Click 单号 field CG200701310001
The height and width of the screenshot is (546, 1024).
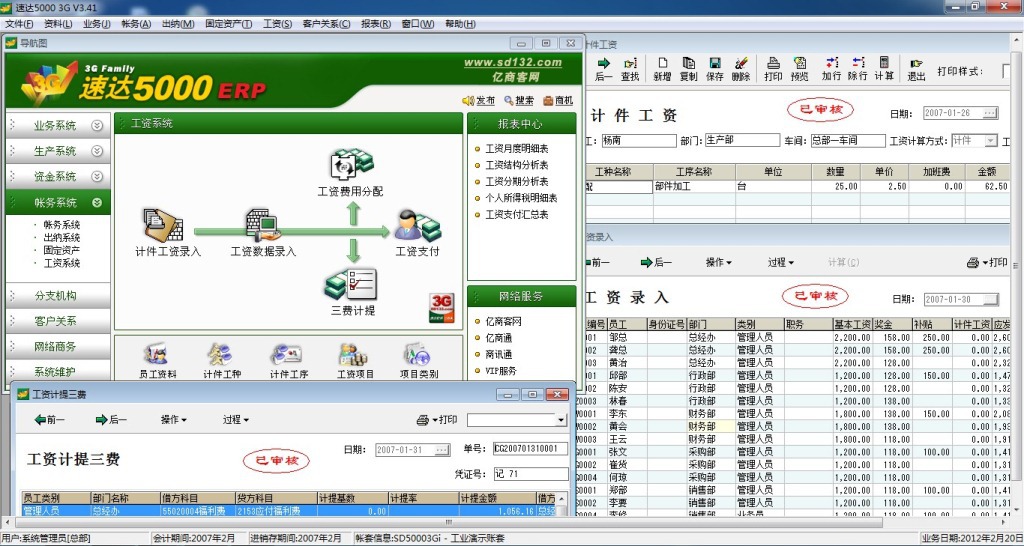530,449
